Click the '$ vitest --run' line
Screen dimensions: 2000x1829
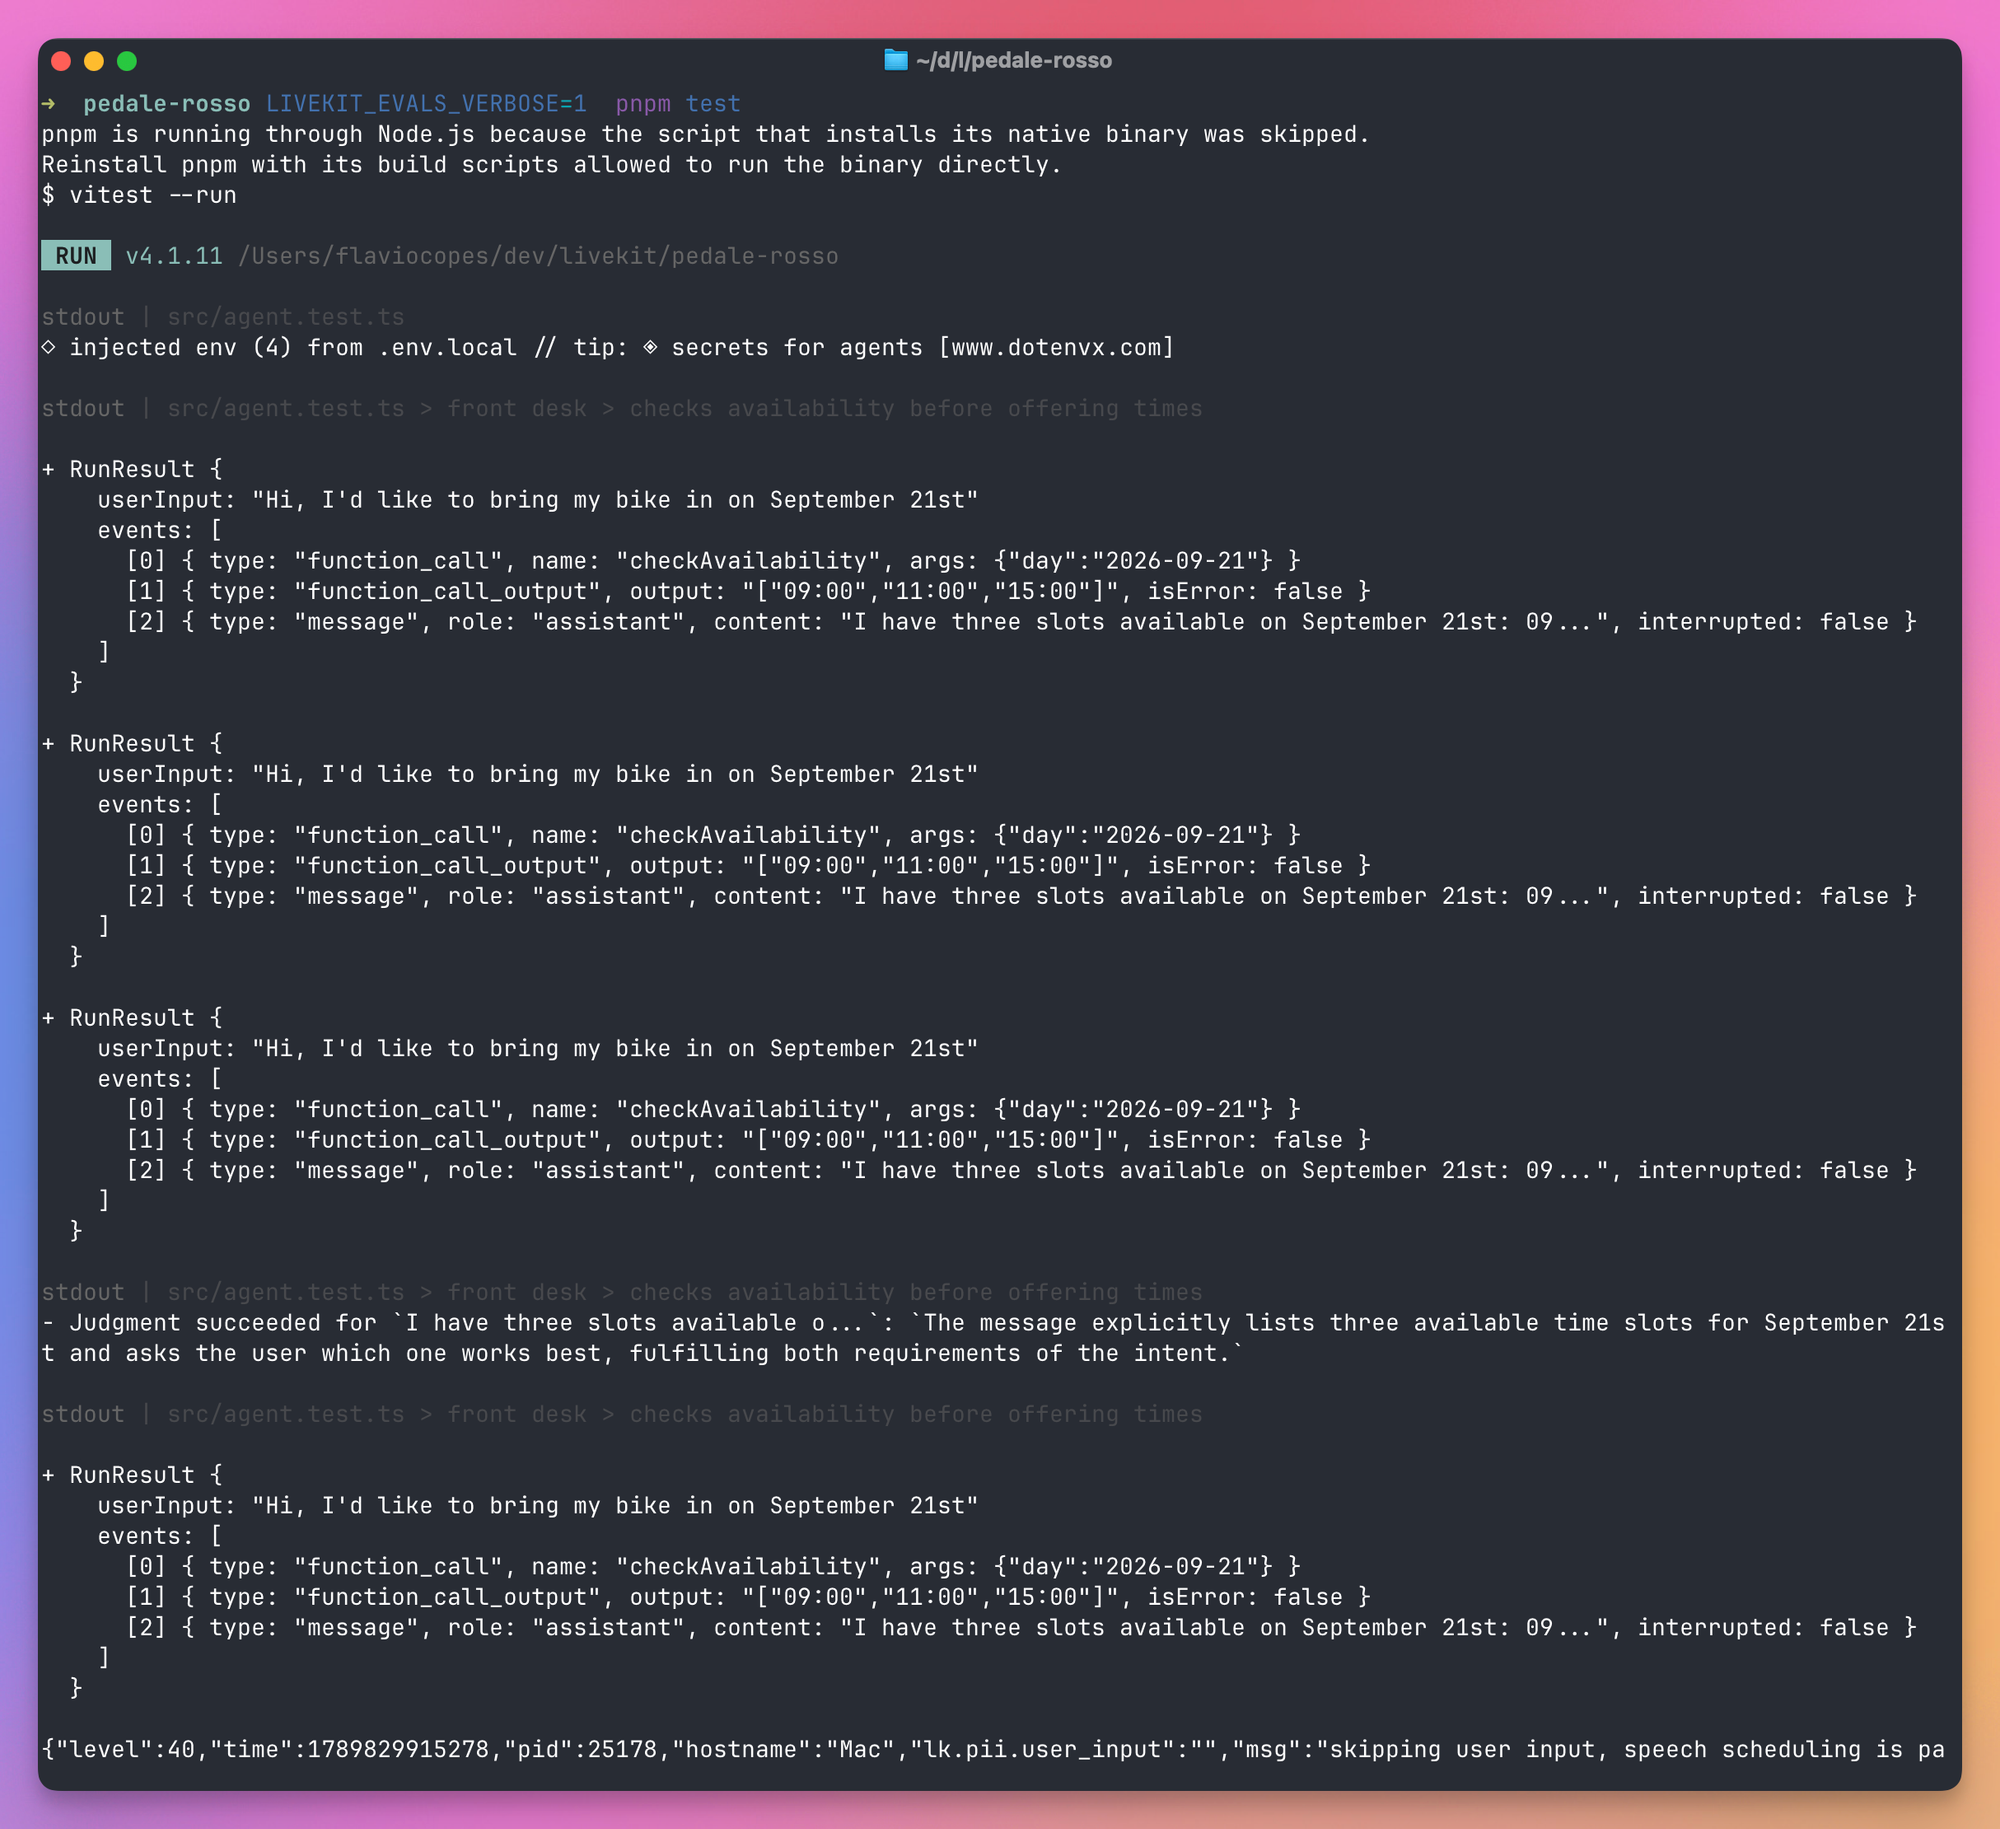pos(139,195)
